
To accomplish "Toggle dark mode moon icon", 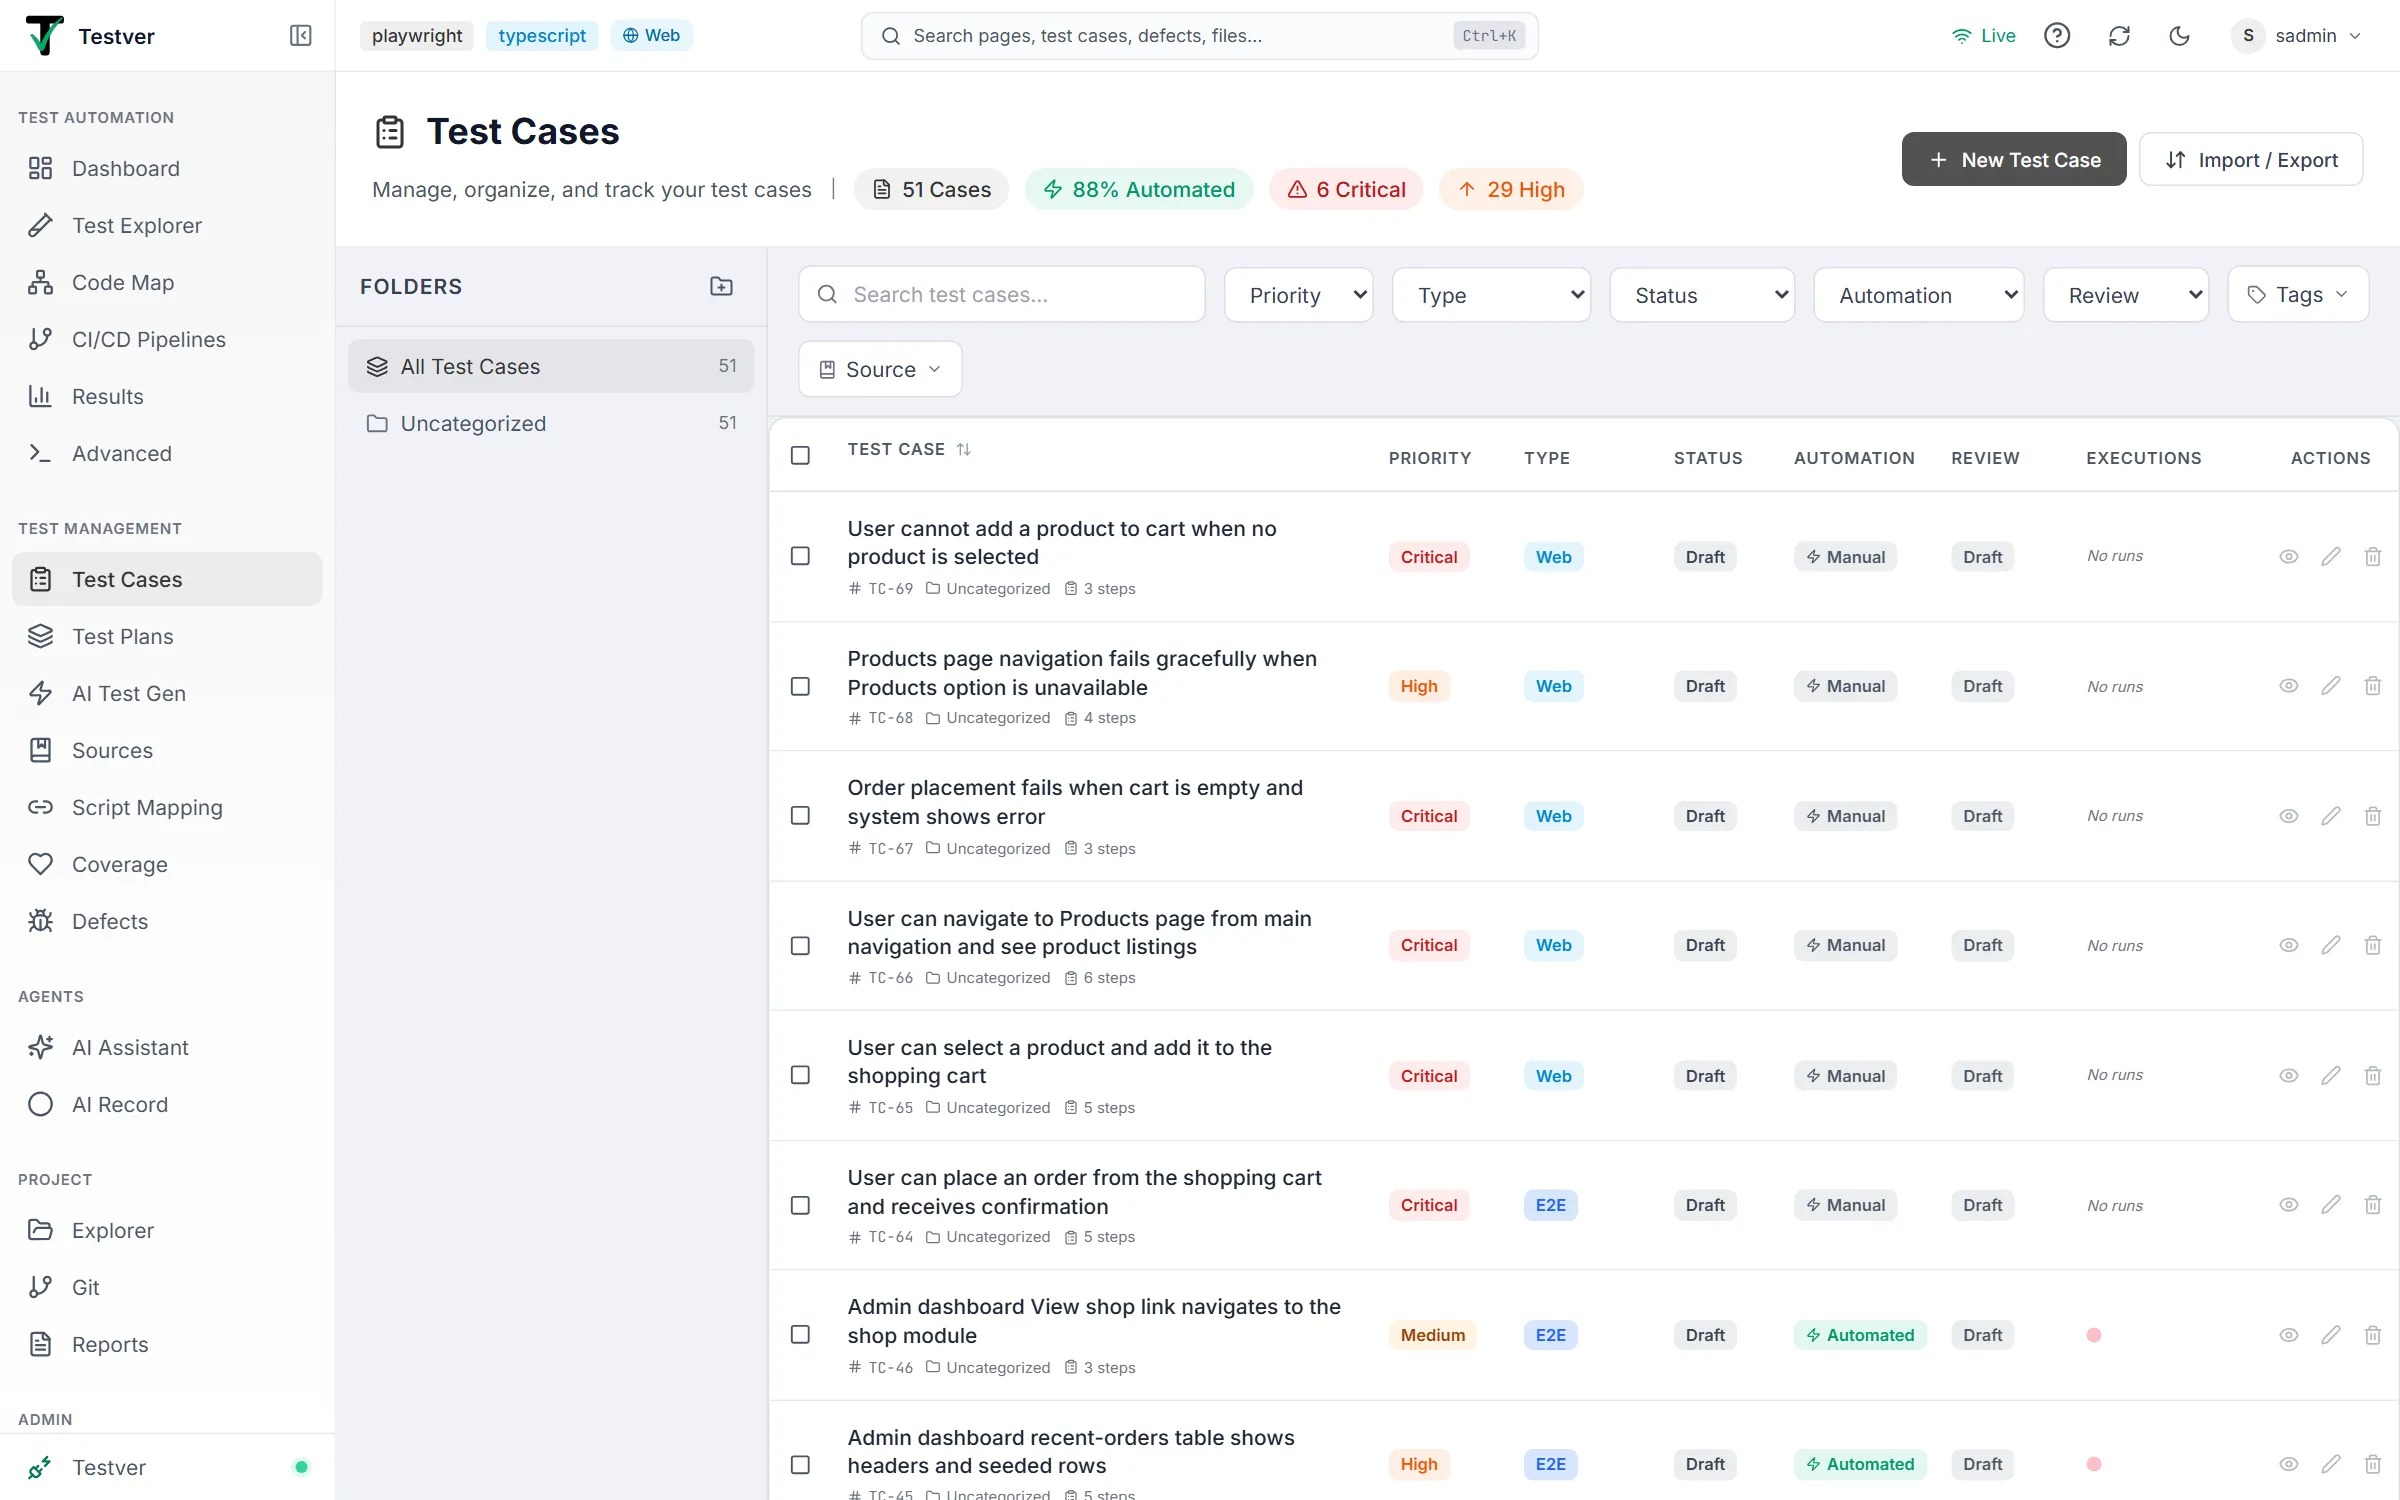I will click(2180, 36).
